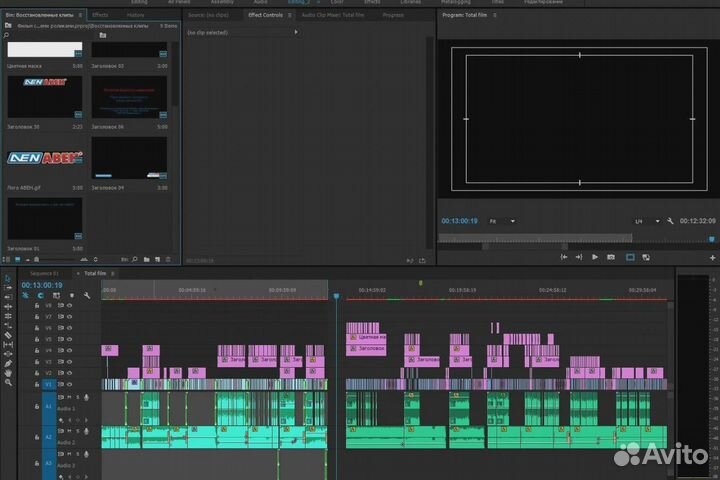Pick the Zoom tool in the tools panel
Image resolution: width=720 pixels, height=480 pixels.
pyautogui.click(x=8, y=383)
